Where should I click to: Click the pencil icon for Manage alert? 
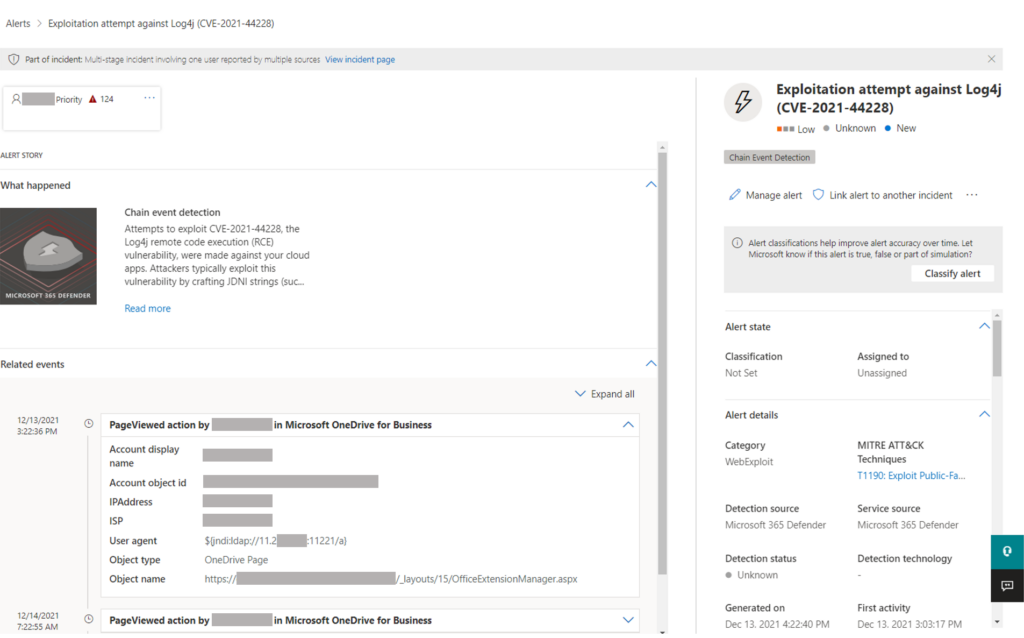(x=737, y=195)
